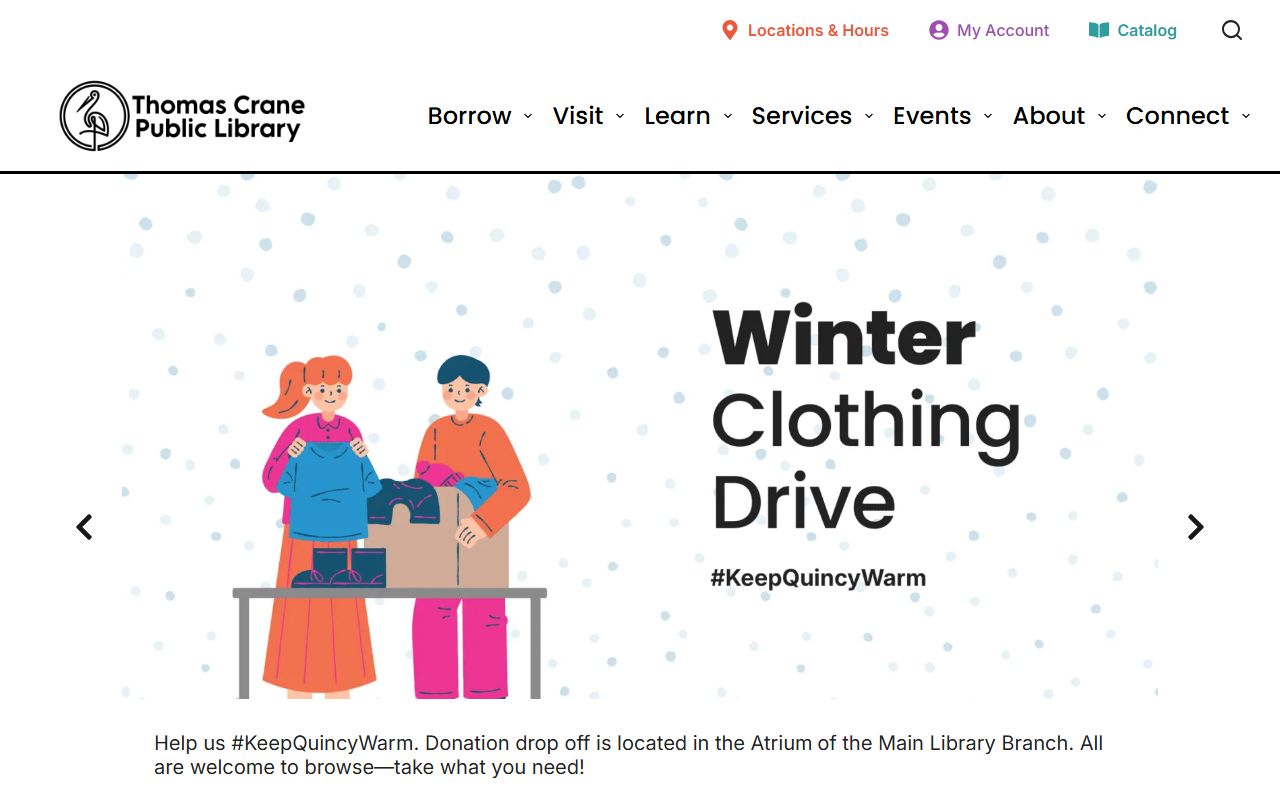Click the My Account person icon
The image size is (1280, 800).
[938, 30]
